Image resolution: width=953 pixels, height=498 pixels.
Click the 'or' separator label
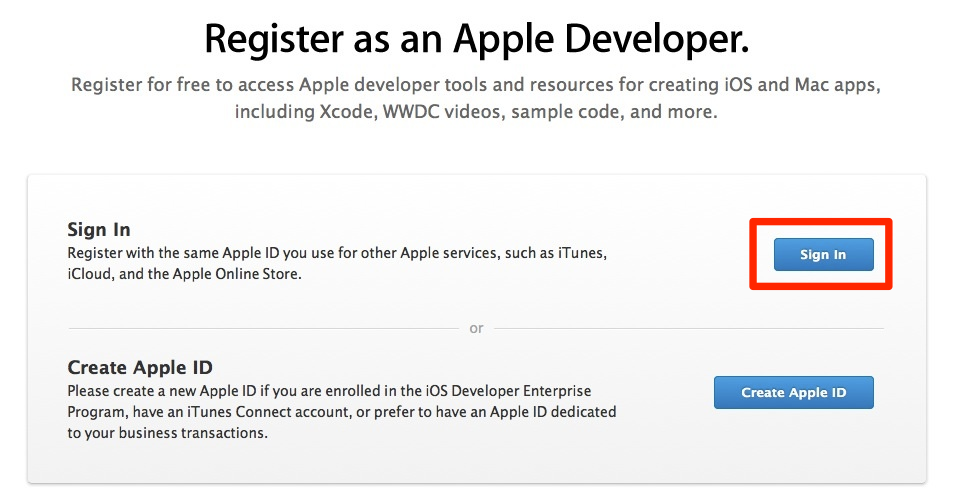pos(476,328)
